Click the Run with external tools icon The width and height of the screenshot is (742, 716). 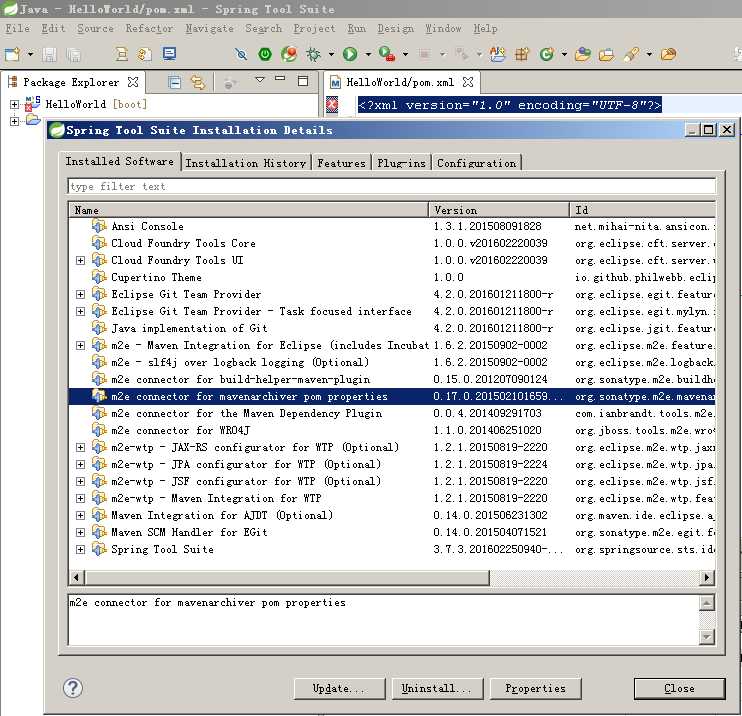pos(387,54)
